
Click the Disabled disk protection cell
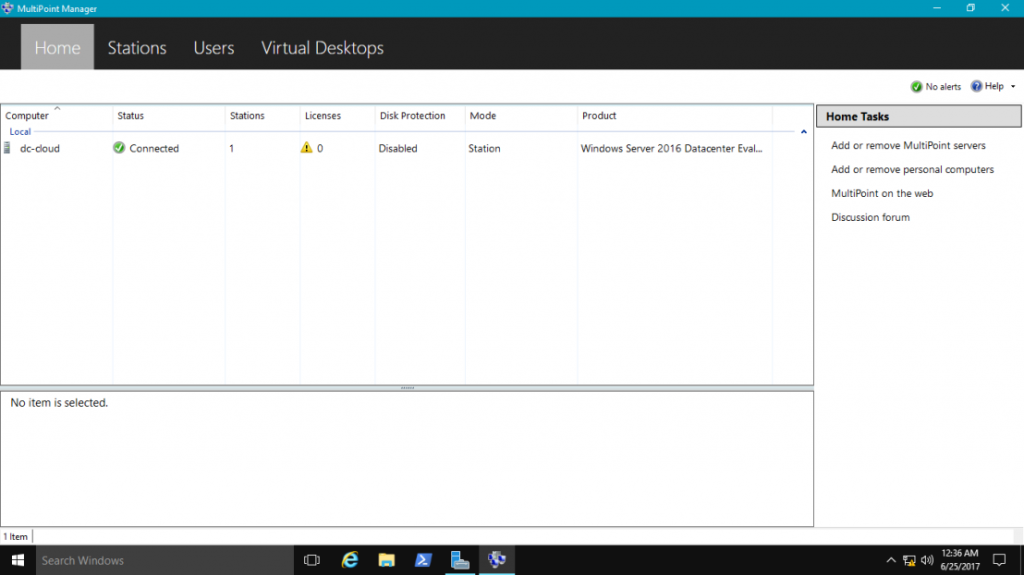(x=398, y=148)
